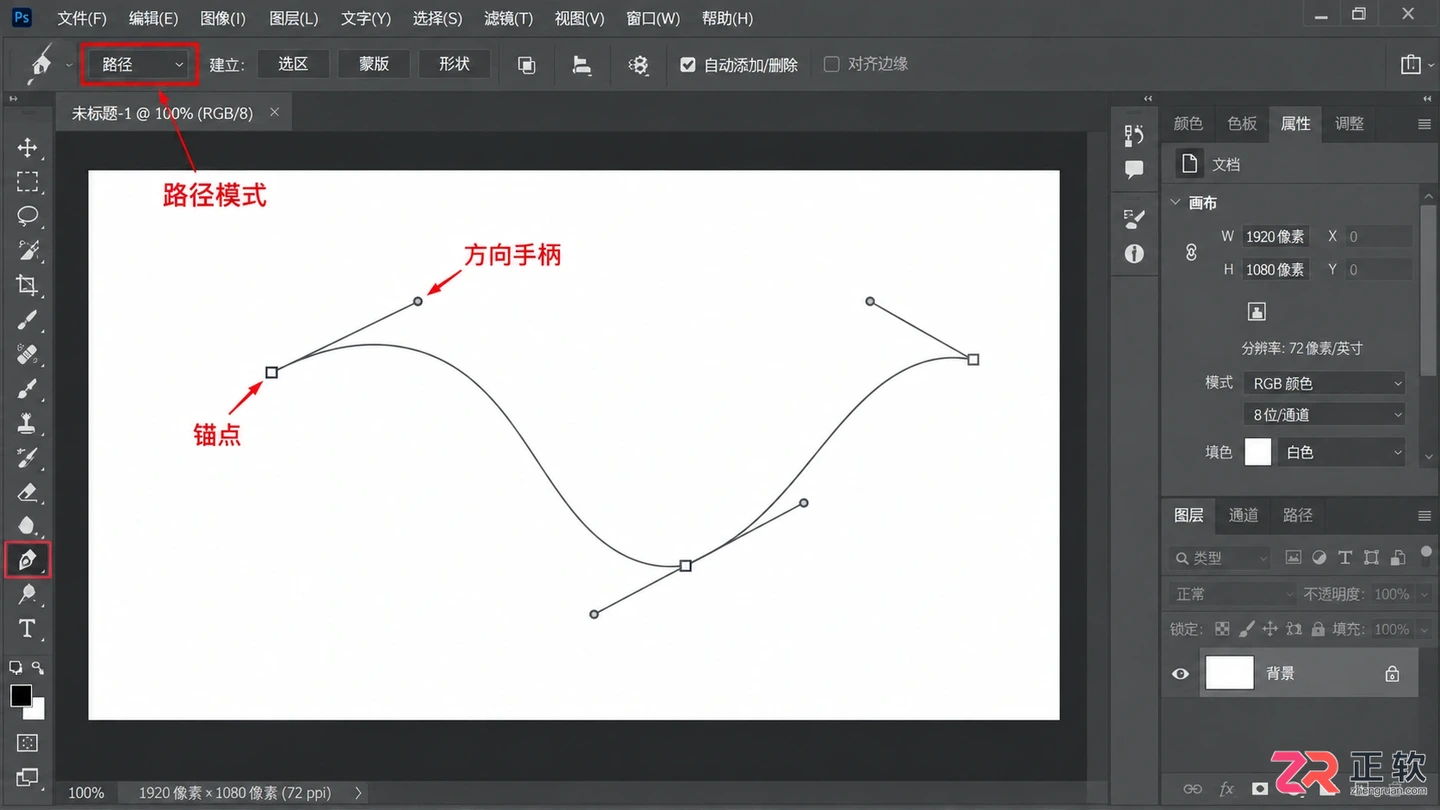Toggle pixel layer filter icon
Image resolution: width=1440 pixels, height=810 pixels.
[1294, 558]
